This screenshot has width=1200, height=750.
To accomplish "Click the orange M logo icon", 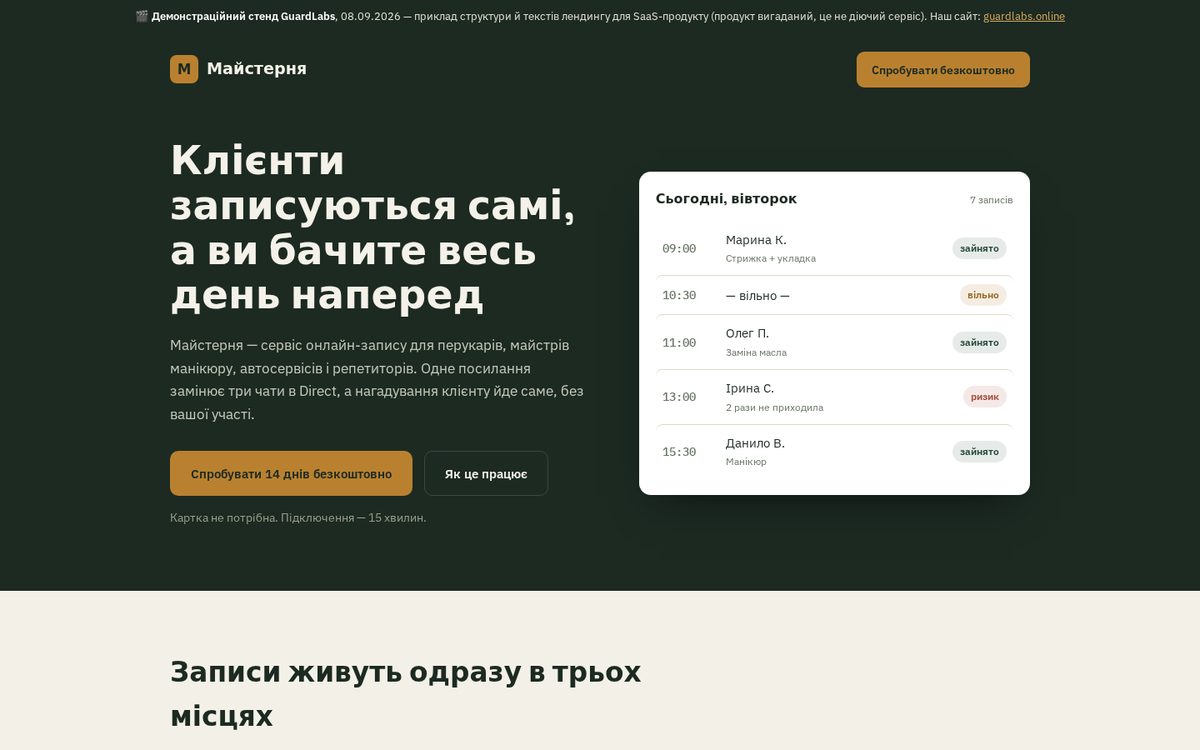I will [184, 69].
